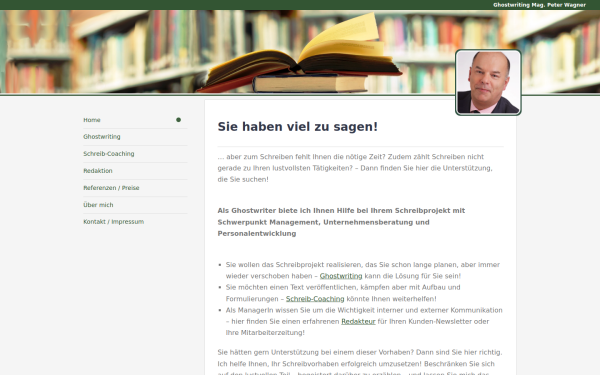
Task: Click the portrait photo of Peter Wagner
Action: click(x=488, y=82)
